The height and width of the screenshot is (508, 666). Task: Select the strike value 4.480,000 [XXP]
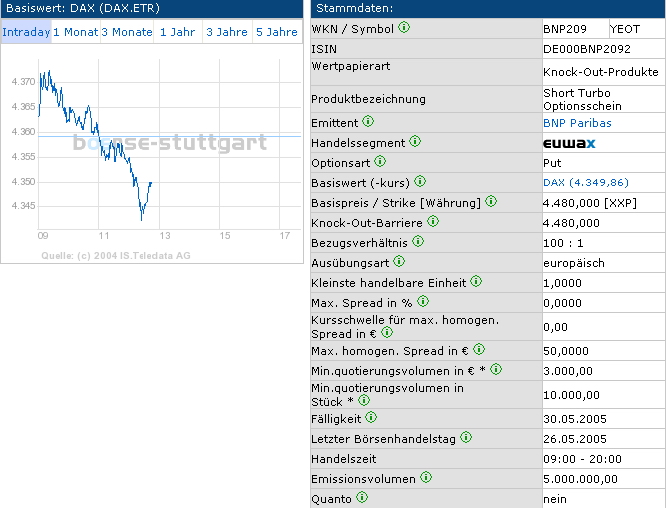pos(590,203)
